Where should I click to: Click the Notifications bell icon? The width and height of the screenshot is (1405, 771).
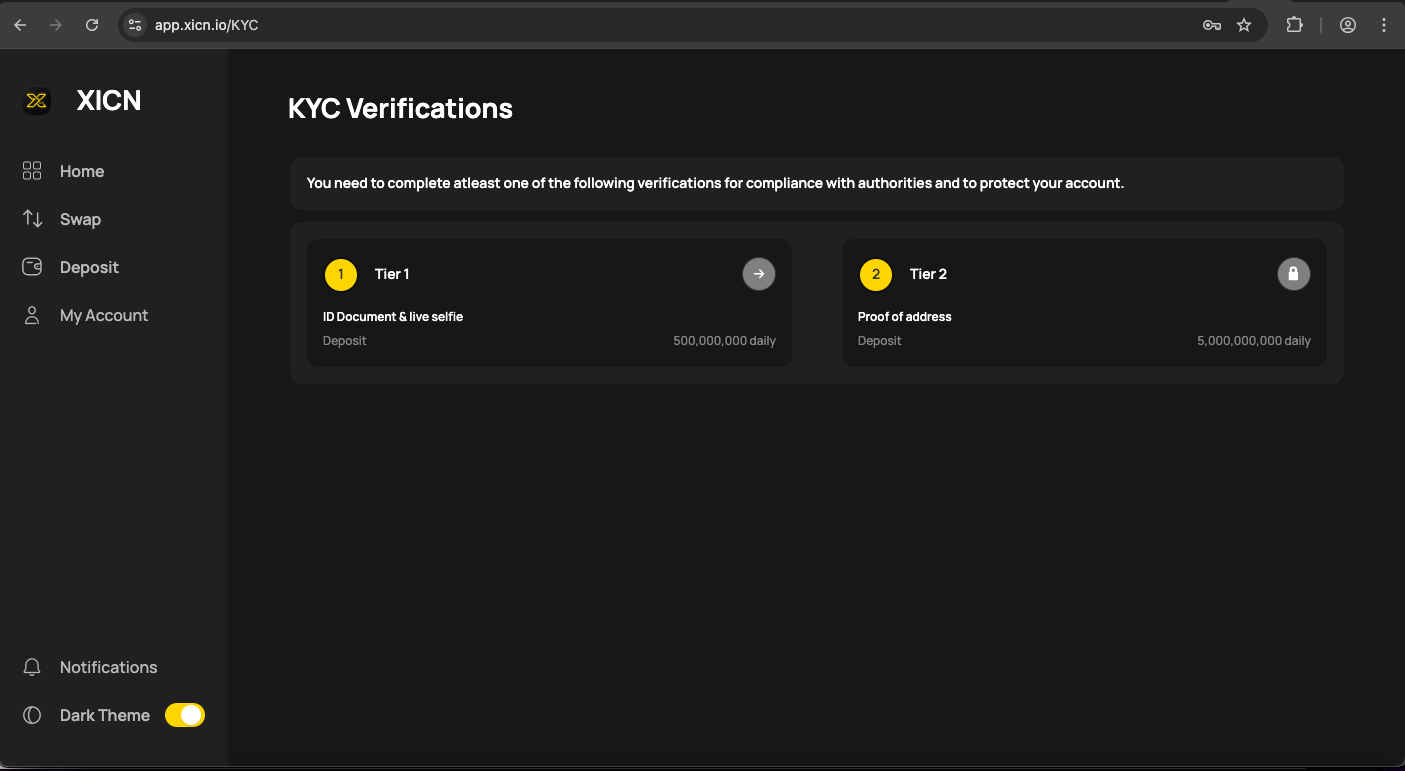click(x=32, y=667)
